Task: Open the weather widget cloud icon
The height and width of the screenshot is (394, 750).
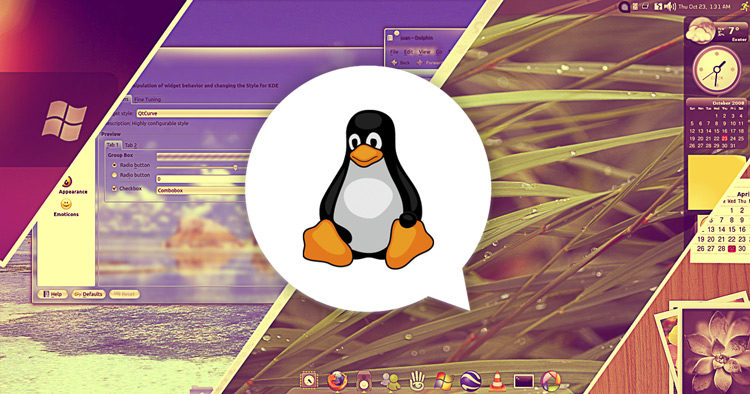Action: (701, 30)
